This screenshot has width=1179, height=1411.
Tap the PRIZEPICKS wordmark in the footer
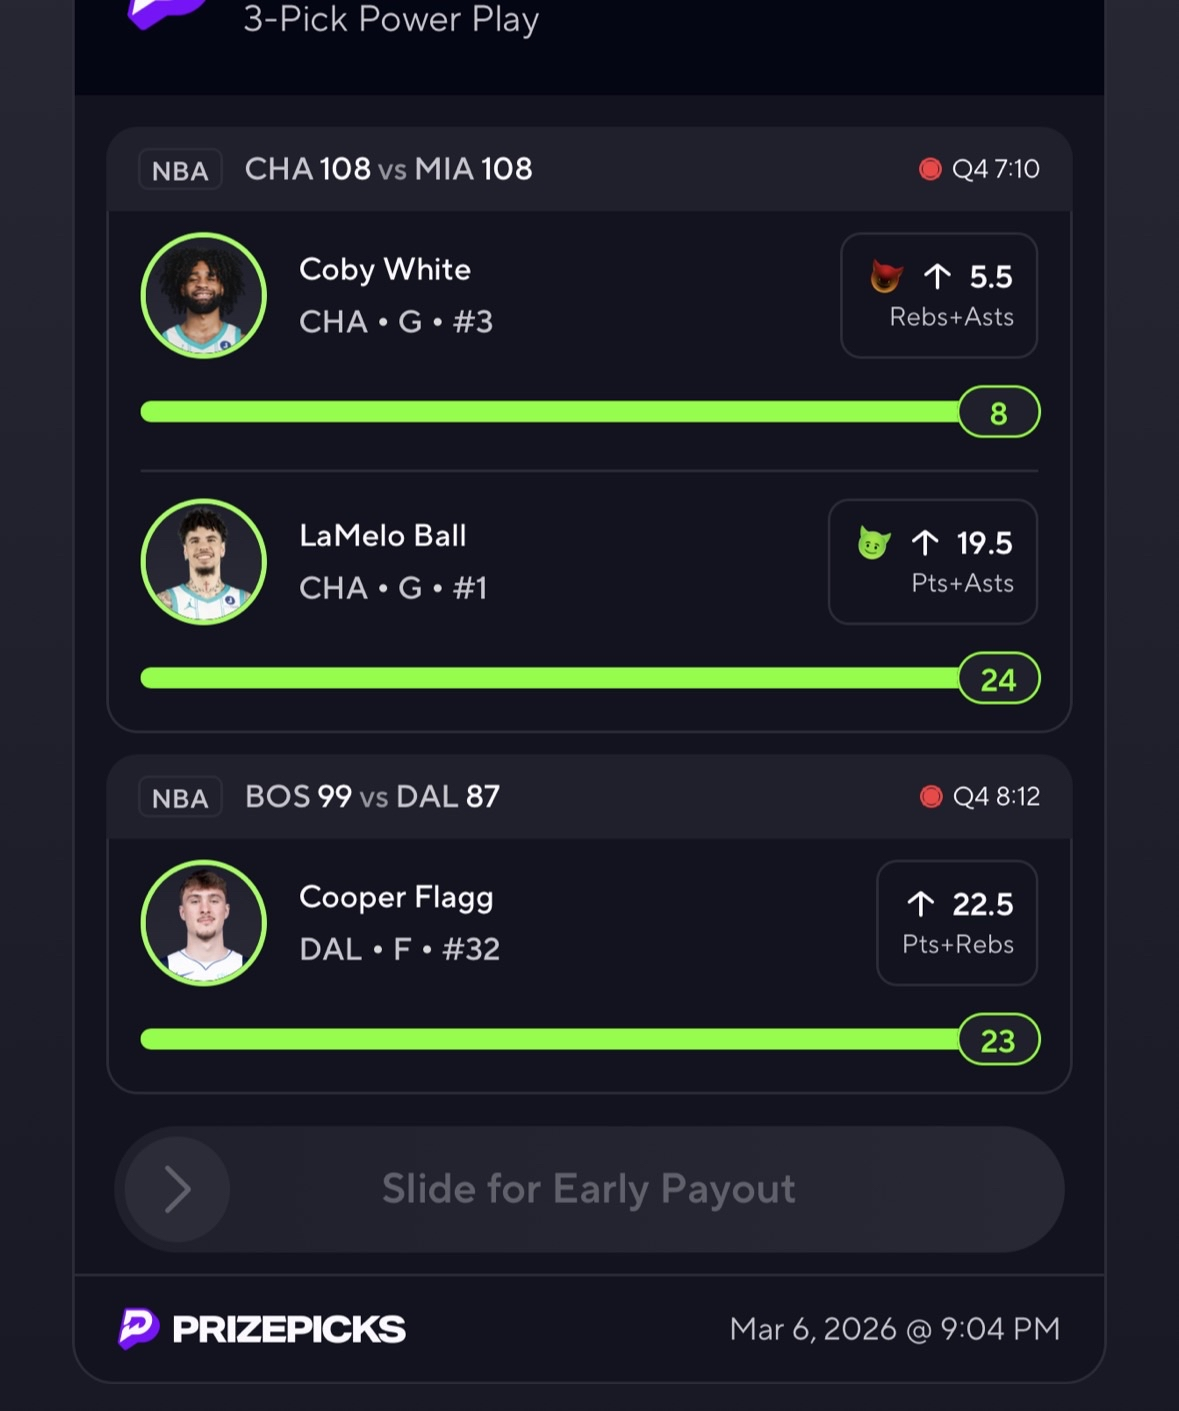[289, 1329]
